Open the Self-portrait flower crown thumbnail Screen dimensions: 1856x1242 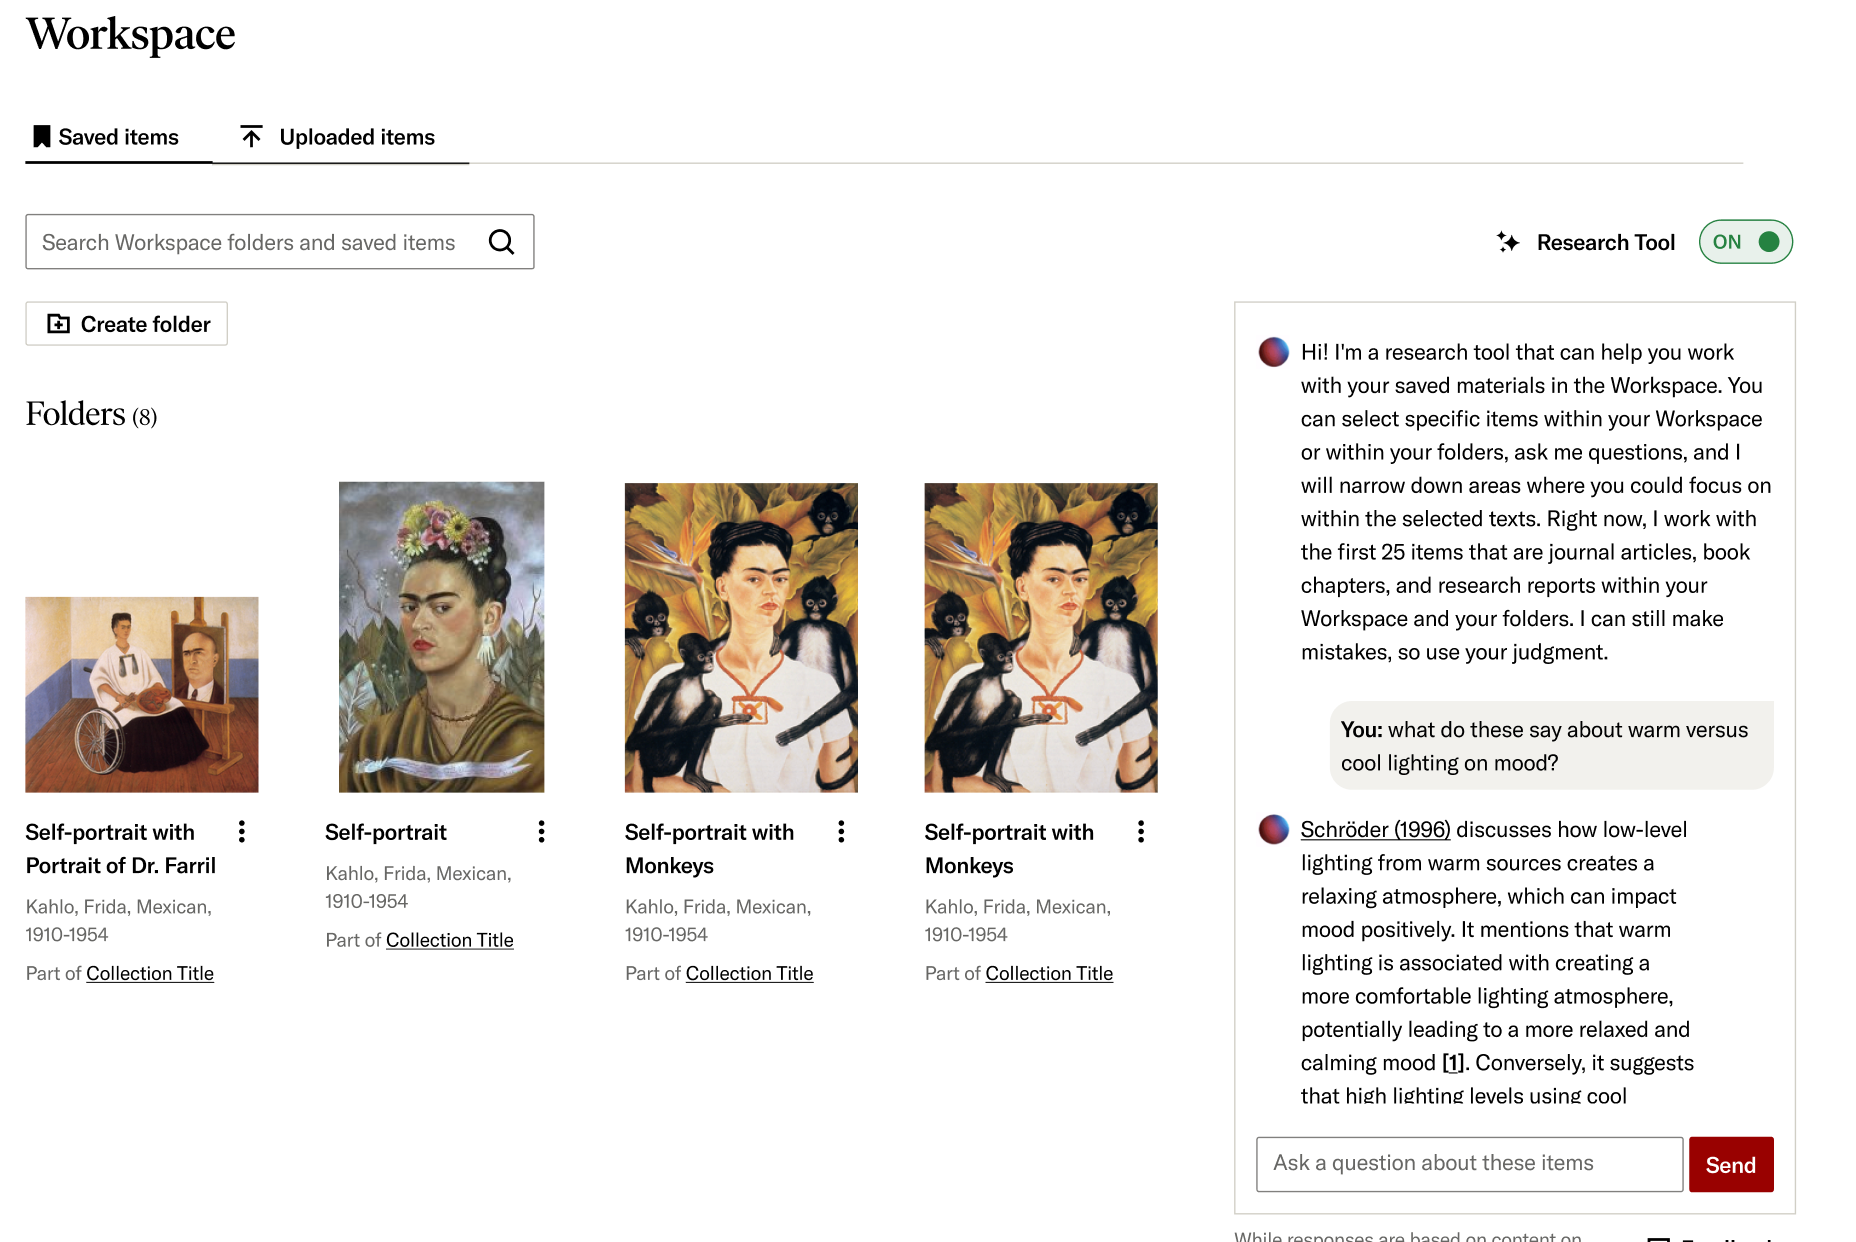[x=441, y=637]
